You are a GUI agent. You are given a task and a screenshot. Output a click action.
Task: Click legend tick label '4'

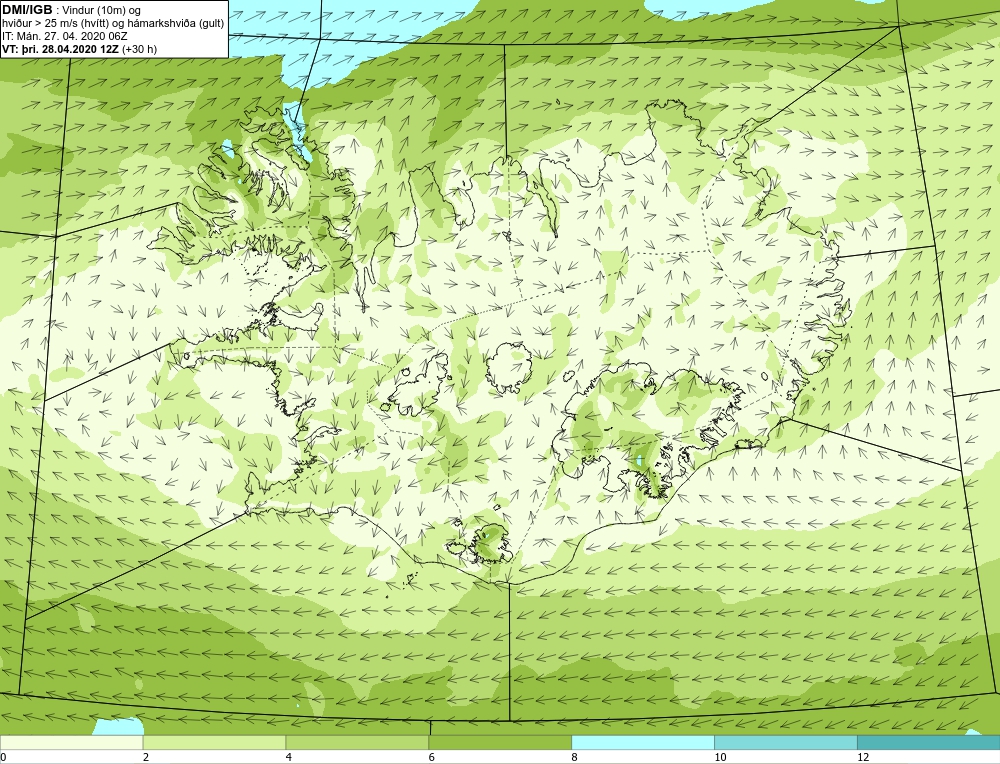pos(289,757)
